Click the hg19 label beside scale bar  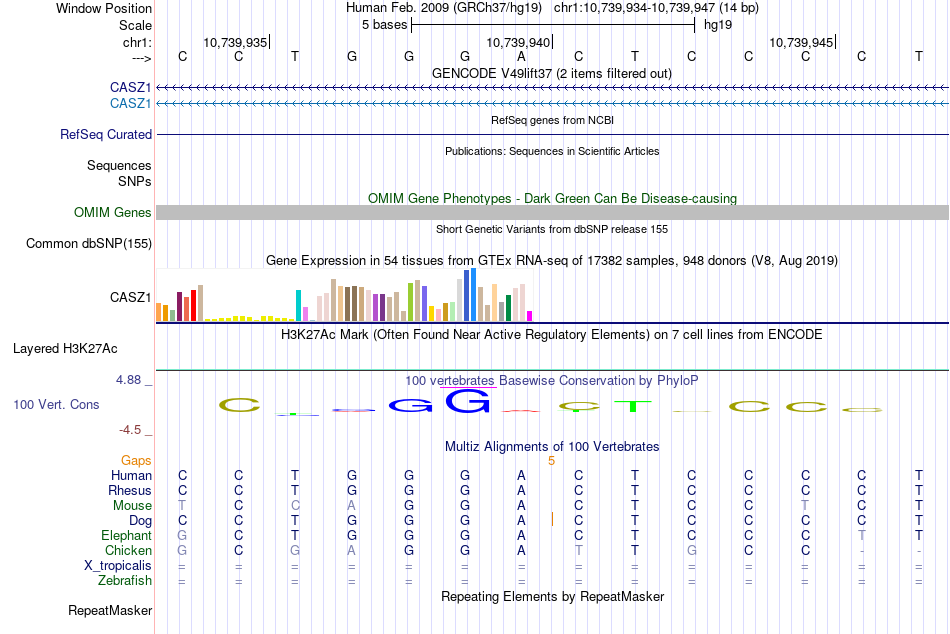(718, 25)
